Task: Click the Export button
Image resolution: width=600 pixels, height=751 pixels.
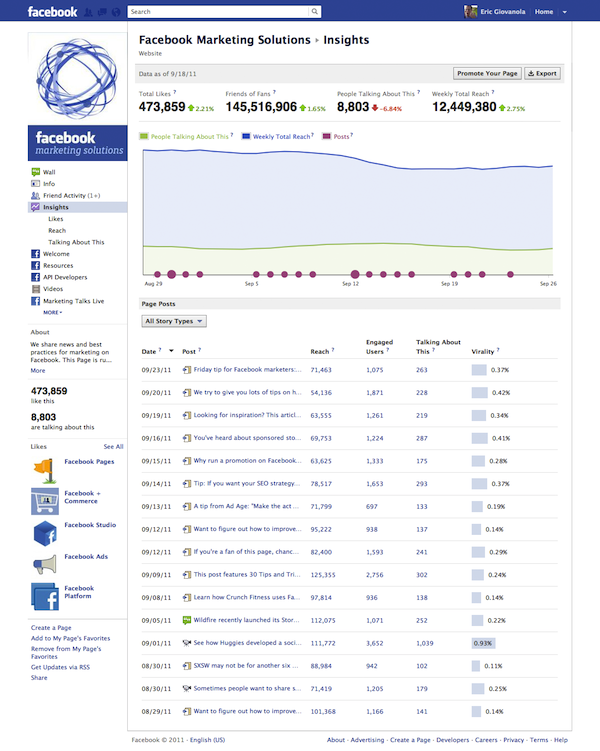Action: click(543, 73)
